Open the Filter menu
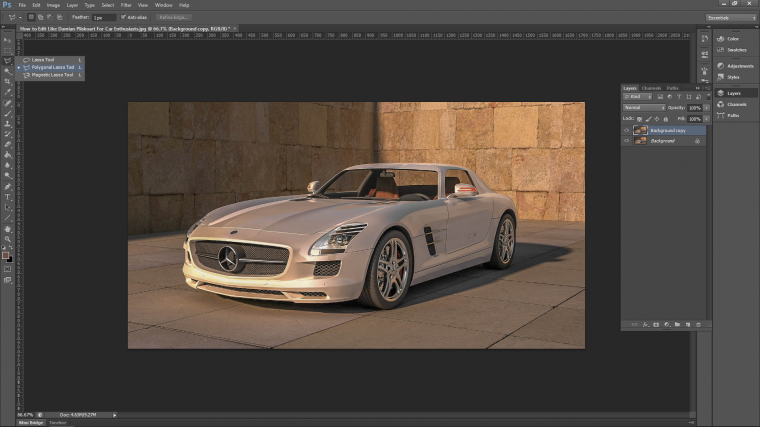Screen dimensions: 760x427 (x=126, y=5)
